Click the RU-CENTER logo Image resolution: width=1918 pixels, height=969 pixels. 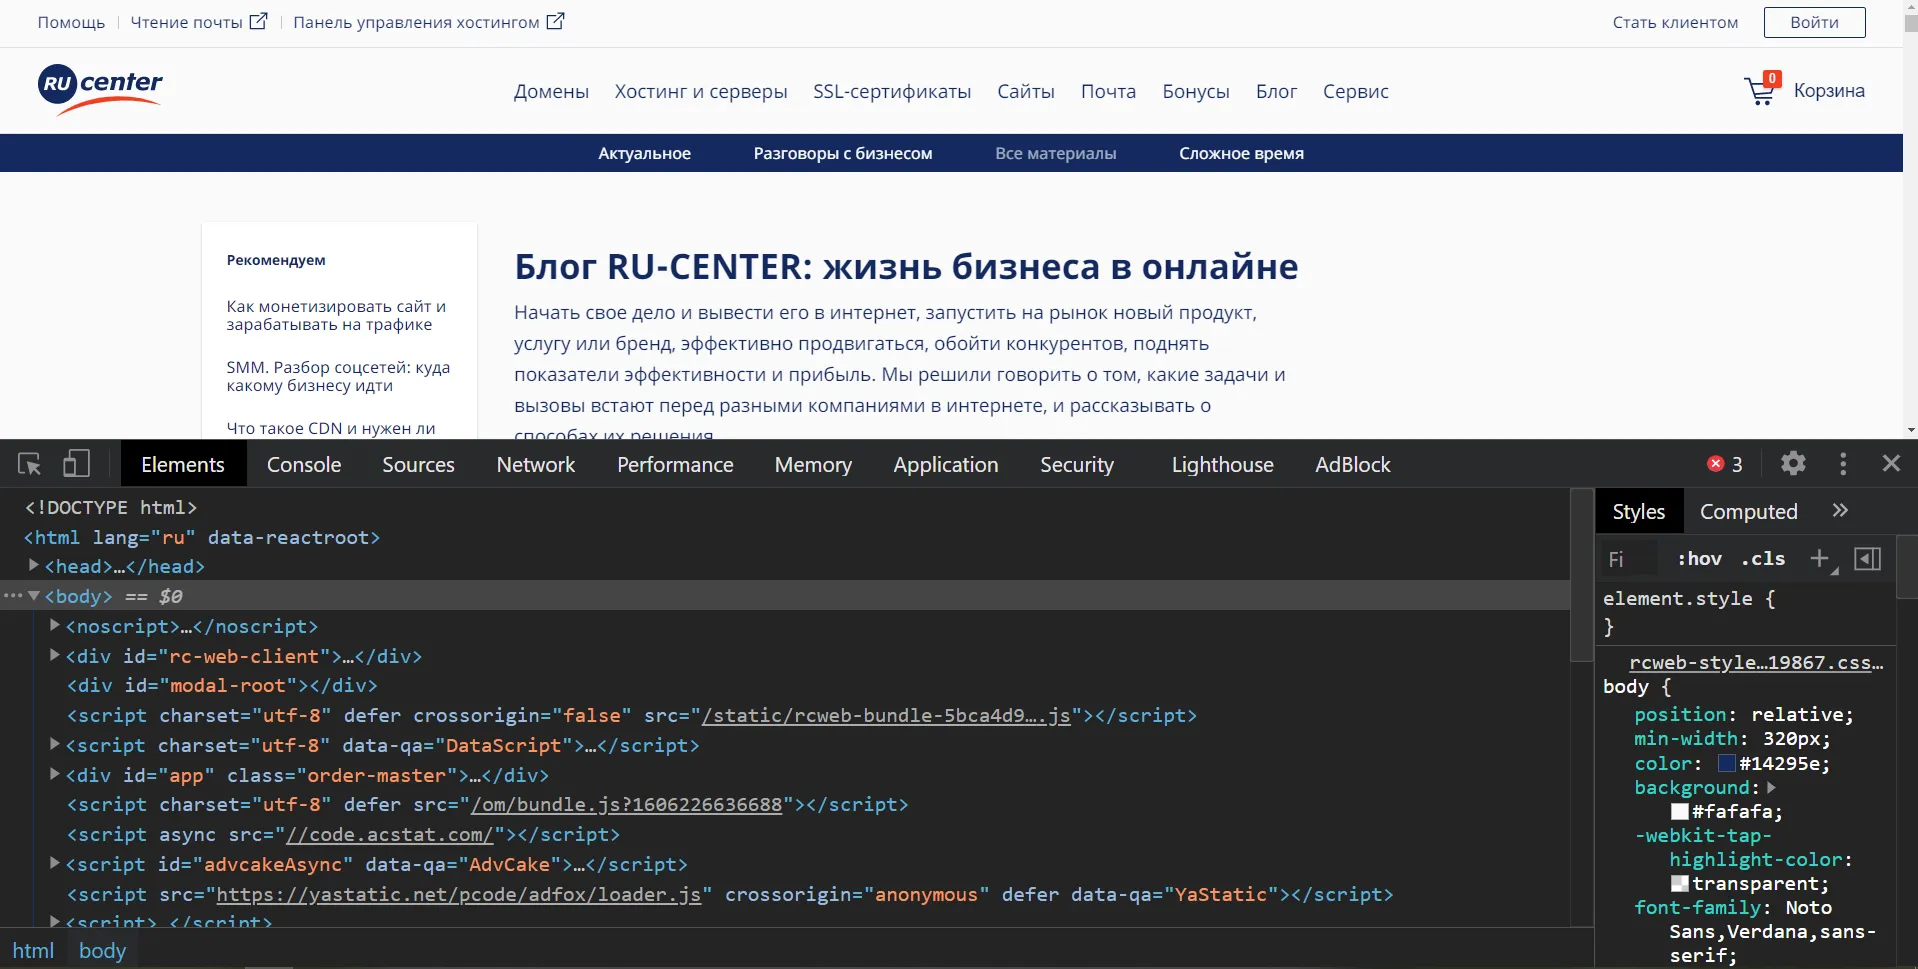coord(100,90)
